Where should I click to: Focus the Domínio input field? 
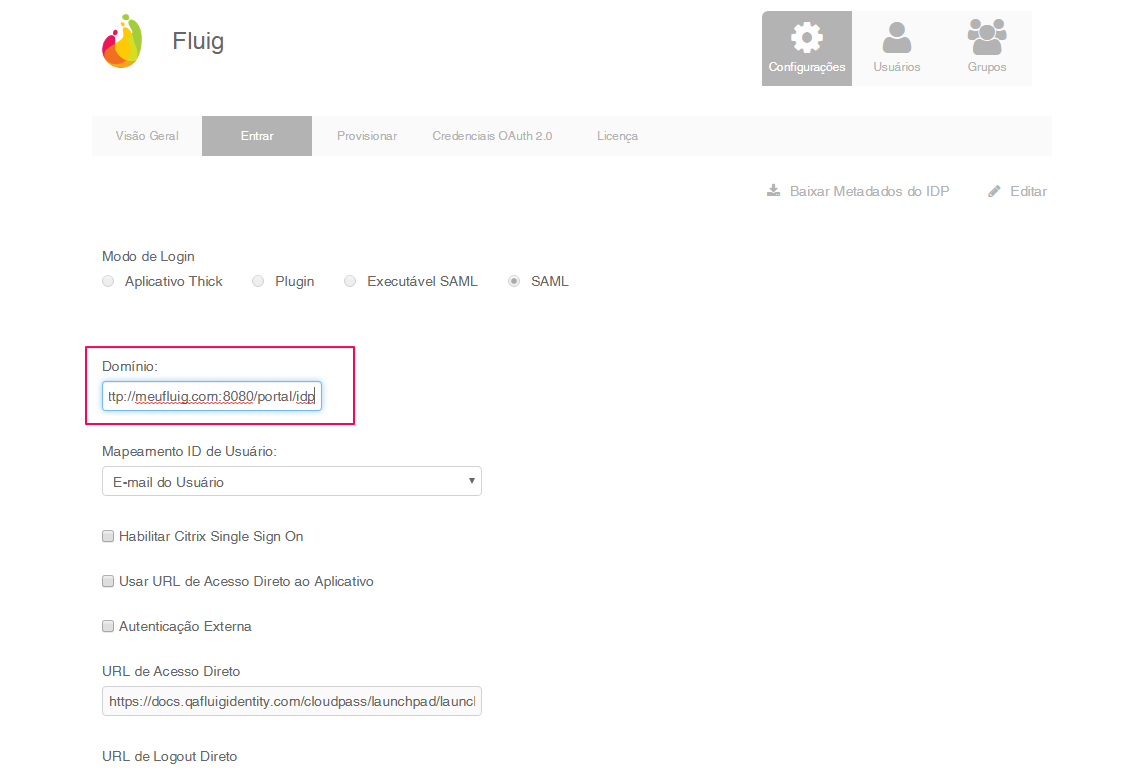[x=211, y=396]
